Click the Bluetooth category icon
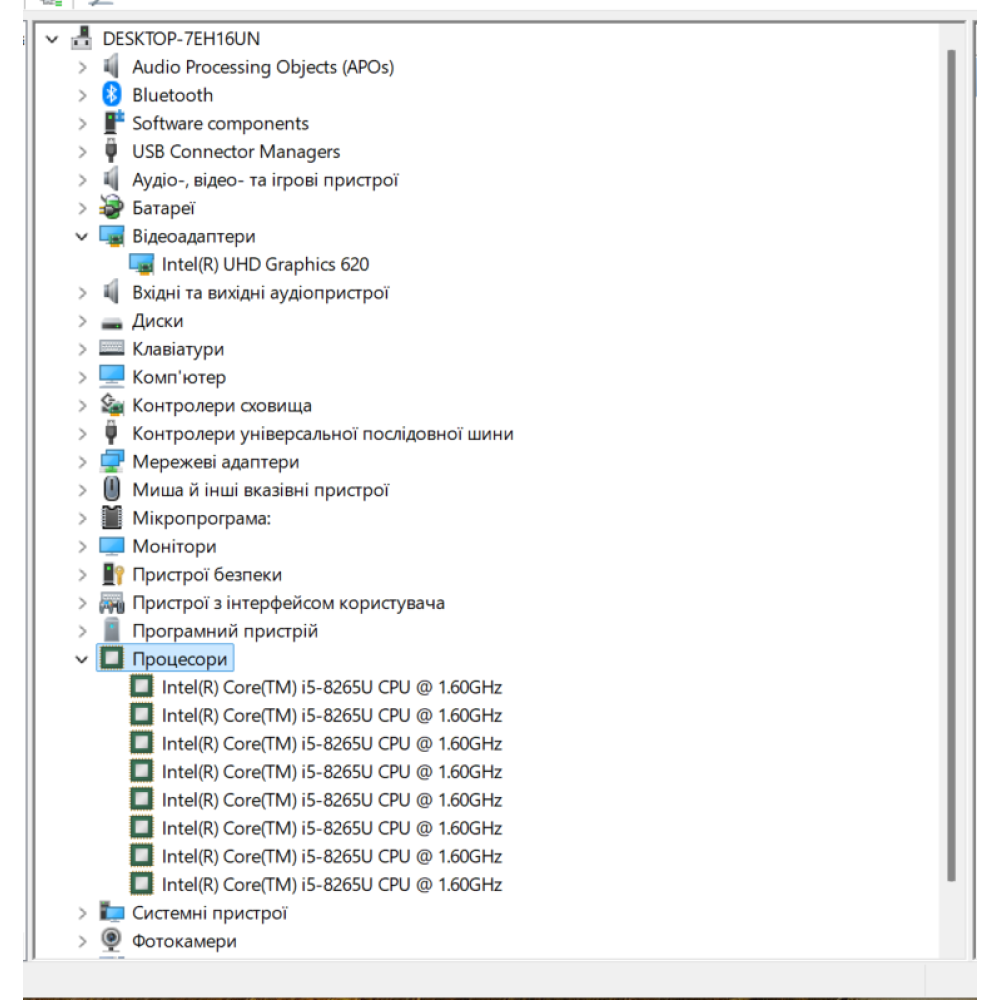This screenshot has width=1000, height=1000. 111,95
